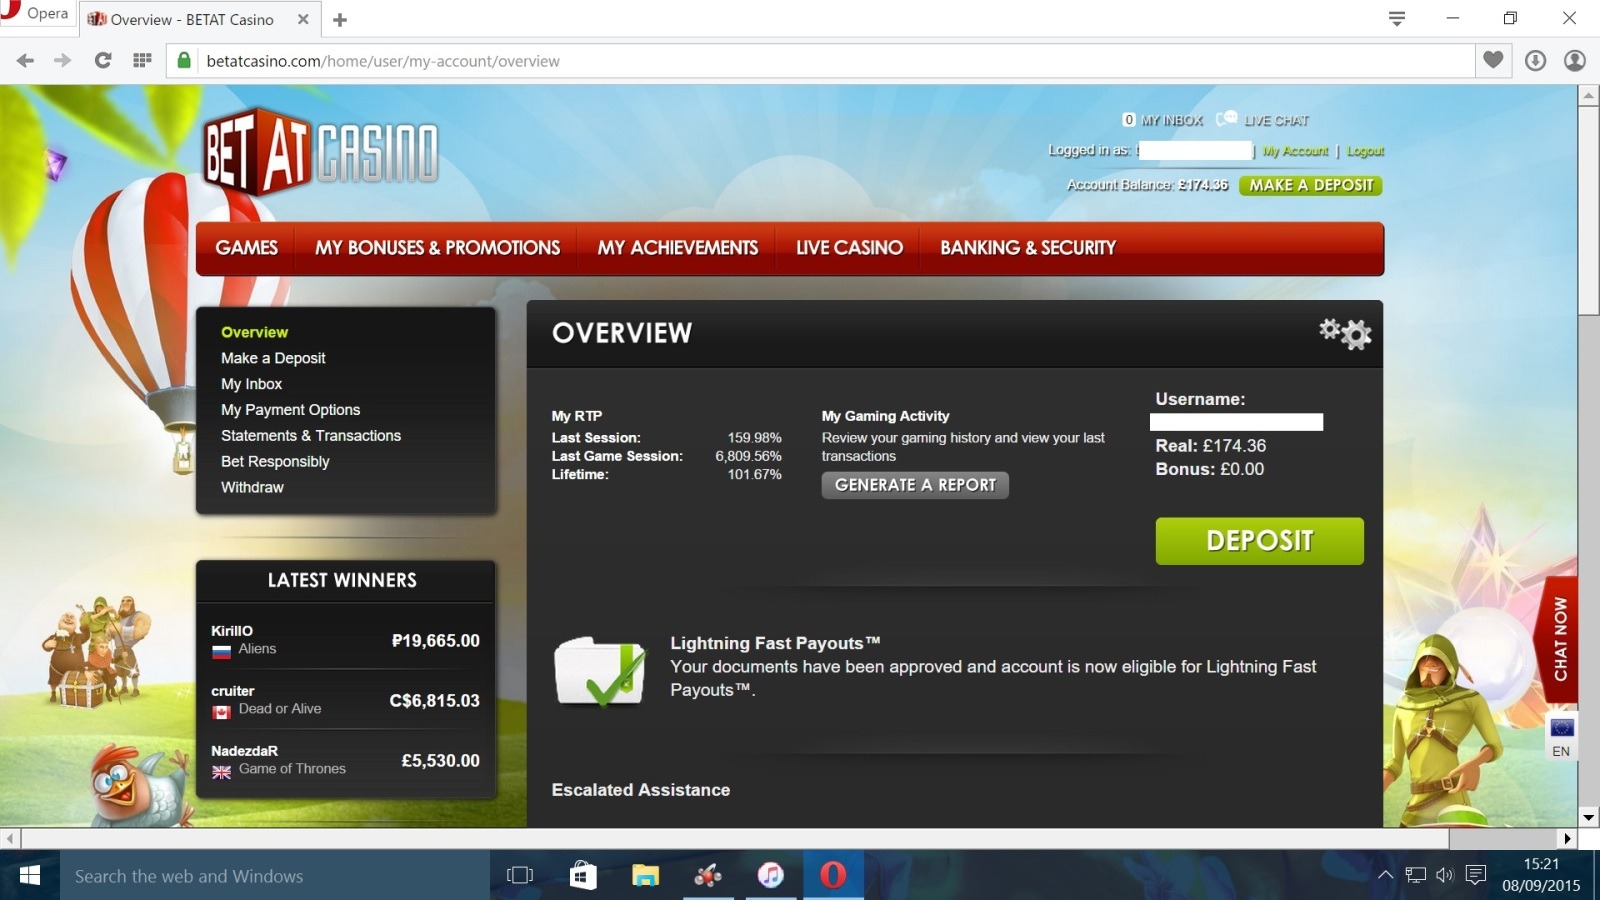
Task: Open iTunes from the taskbar
Action: coord(770,876)
